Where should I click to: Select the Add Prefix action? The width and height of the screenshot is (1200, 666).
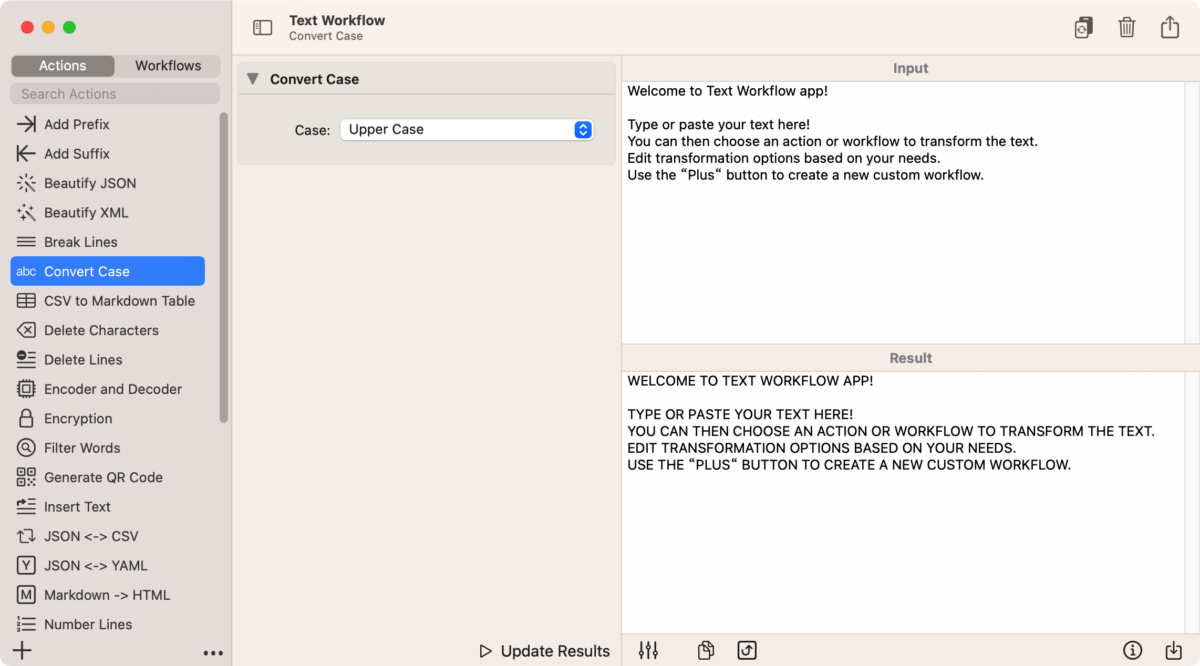[x=108, y=124]
